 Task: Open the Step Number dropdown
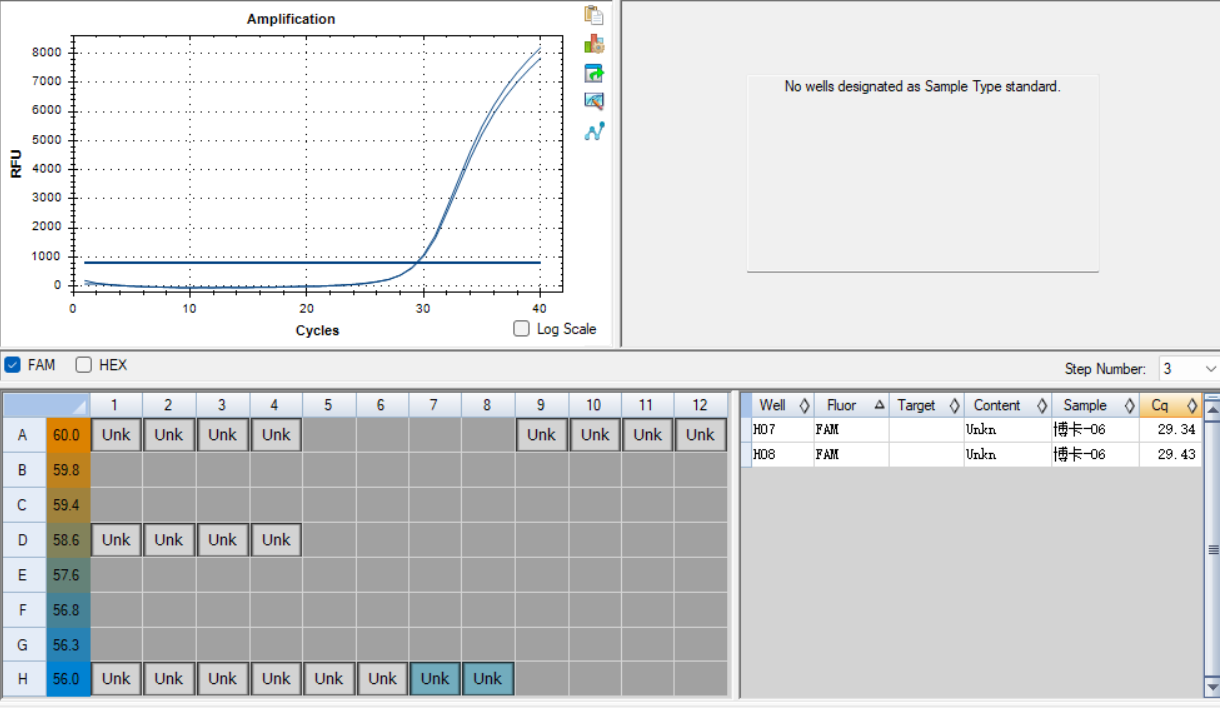pyautogui.click(x=1189, y=369)
